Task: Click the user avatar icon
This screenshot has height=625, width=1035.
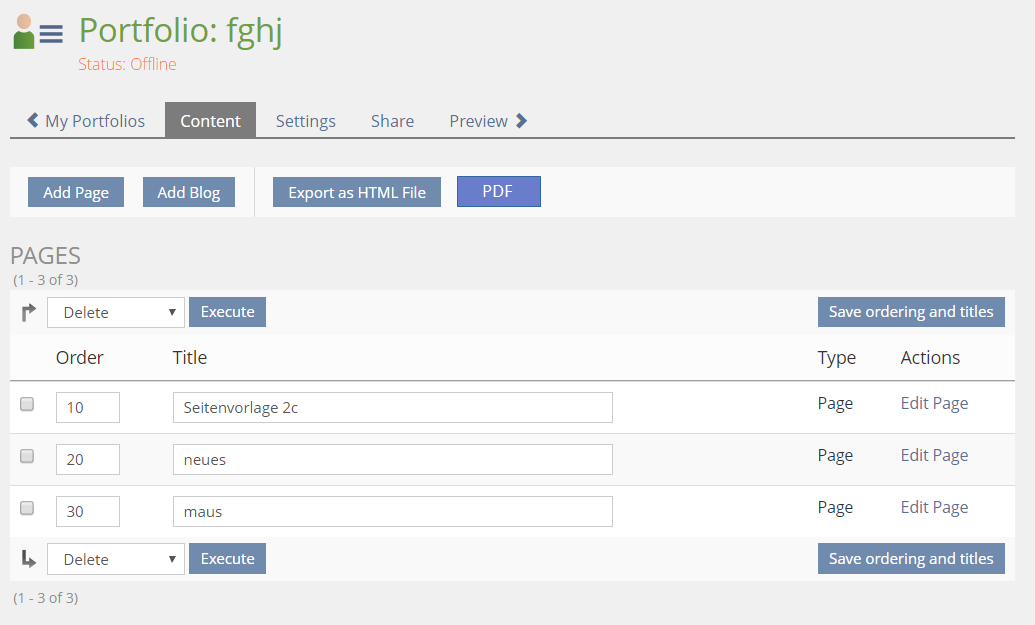Action: click(x=24, y=32)
